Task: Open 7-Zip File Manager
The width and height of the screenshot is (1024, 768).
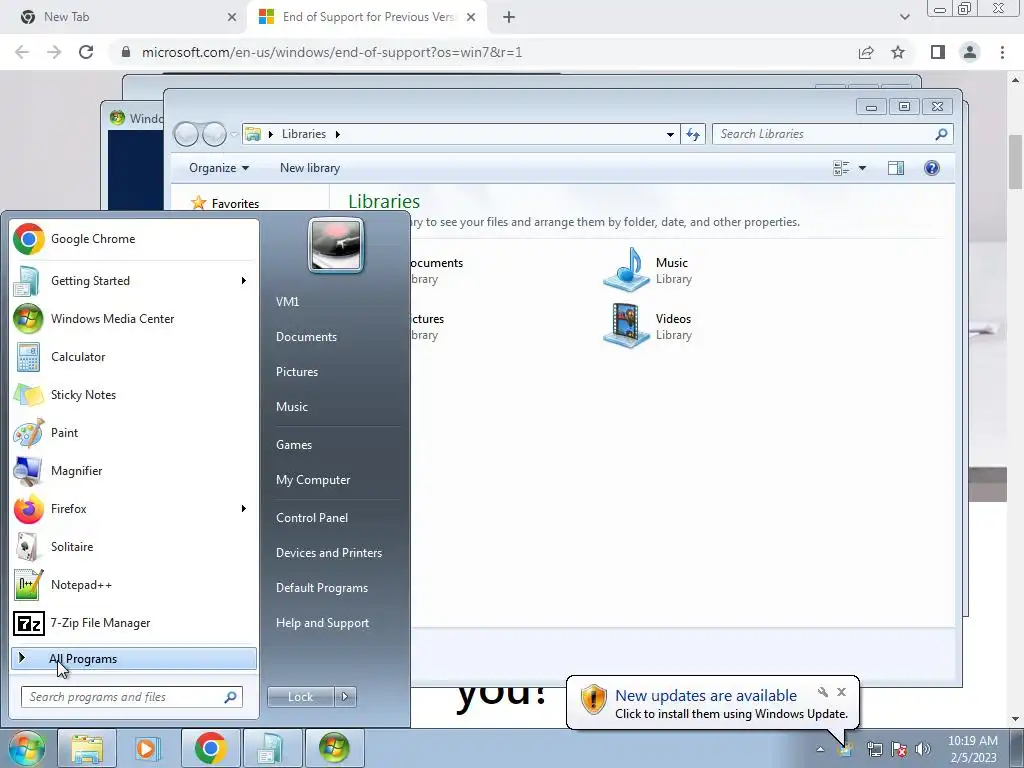Action: [x=134, y=623]
